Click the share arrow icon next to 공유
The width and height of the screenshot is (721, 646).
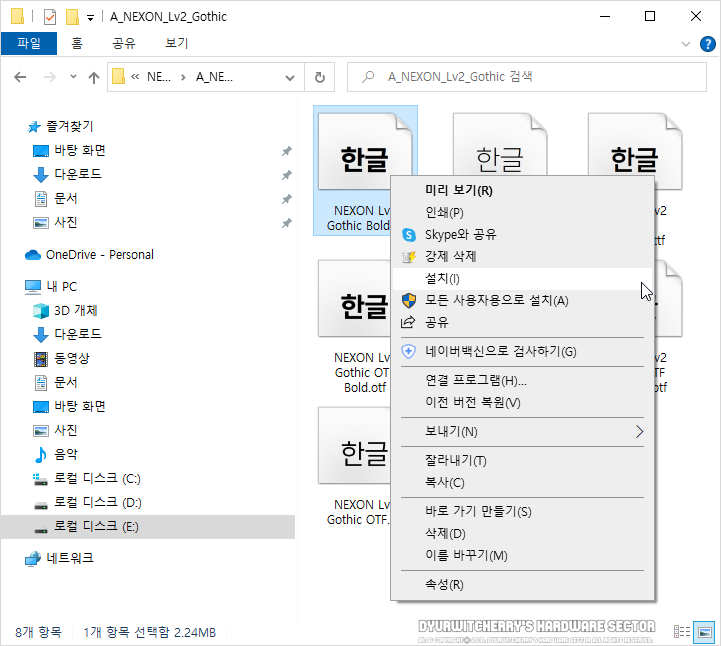click(408, 322)
